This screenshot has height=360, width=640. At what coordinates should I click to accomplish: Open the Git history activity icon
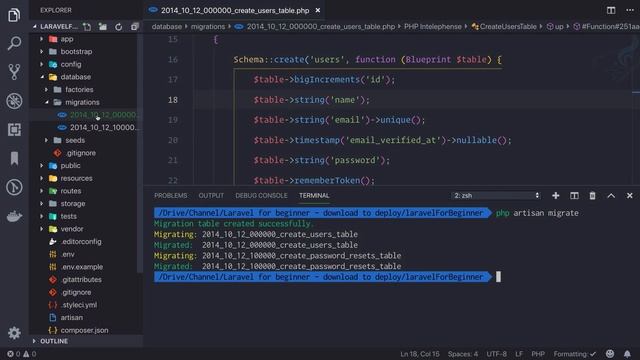[14, 187]
